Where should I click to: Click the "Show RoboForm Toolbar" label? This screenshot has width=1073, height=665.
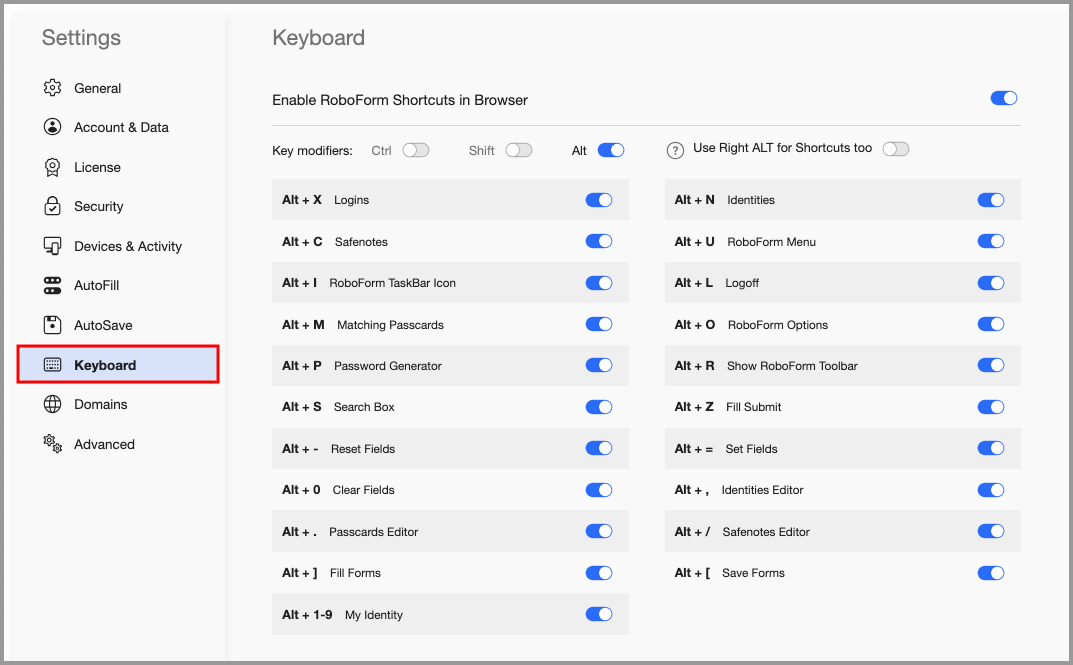792,366
